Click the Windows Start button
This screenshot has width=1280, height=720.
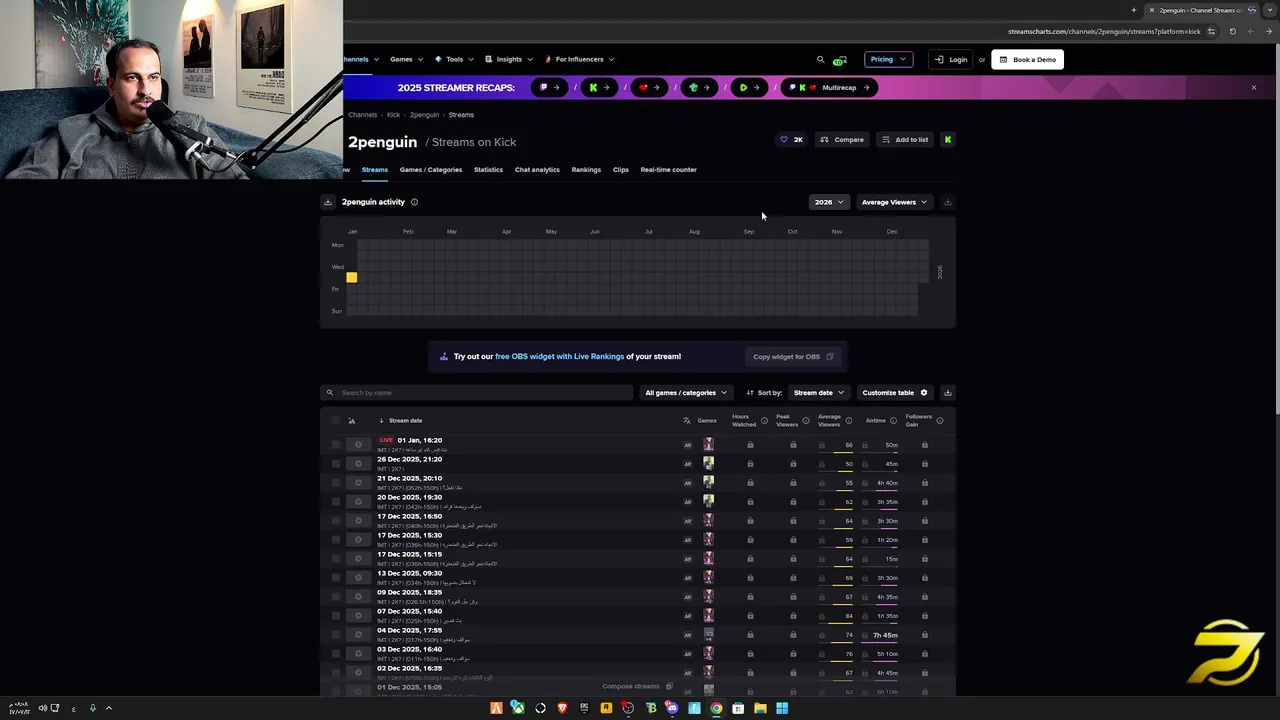coord(782,708)
